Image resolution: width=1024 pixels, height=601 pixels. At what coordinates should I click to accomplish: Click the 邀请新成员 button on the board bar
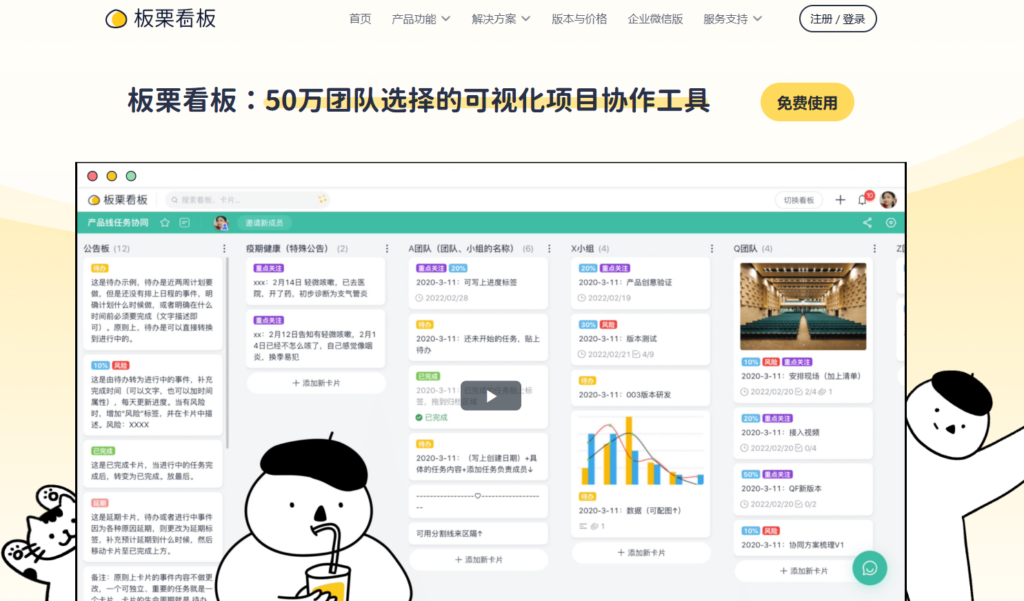[x=263, y=221]
